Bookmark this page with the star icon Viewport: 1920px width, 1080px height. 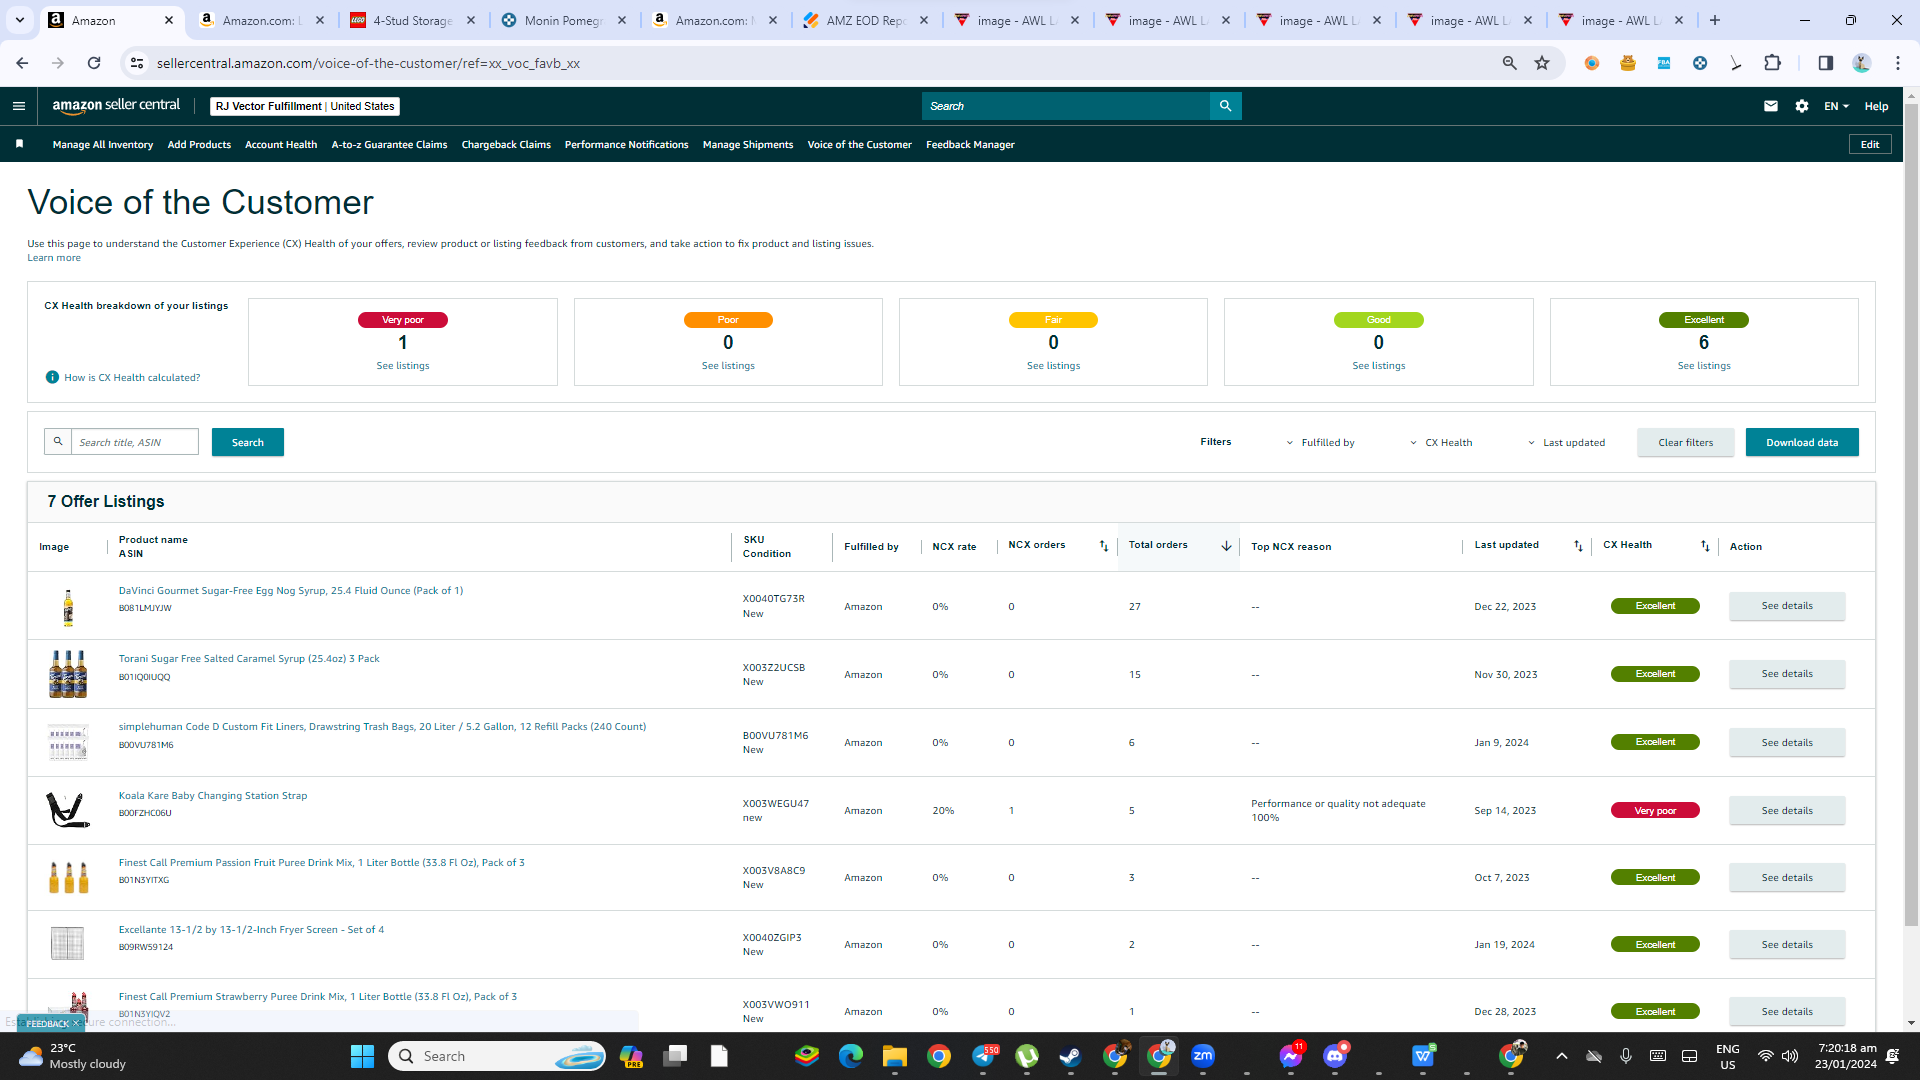(x=1542, y=63)
